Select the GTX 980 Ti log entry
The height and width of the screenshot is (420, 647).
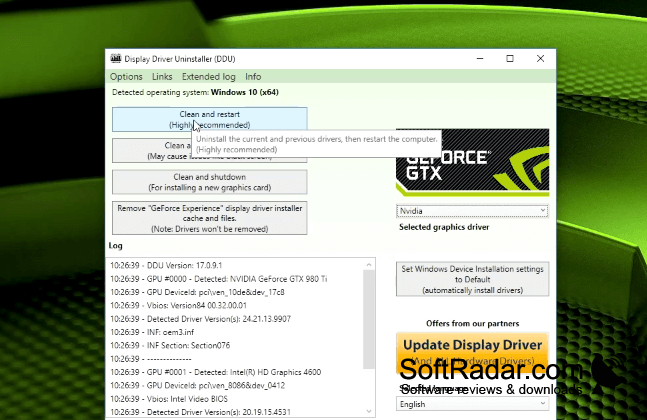point(219,279)
